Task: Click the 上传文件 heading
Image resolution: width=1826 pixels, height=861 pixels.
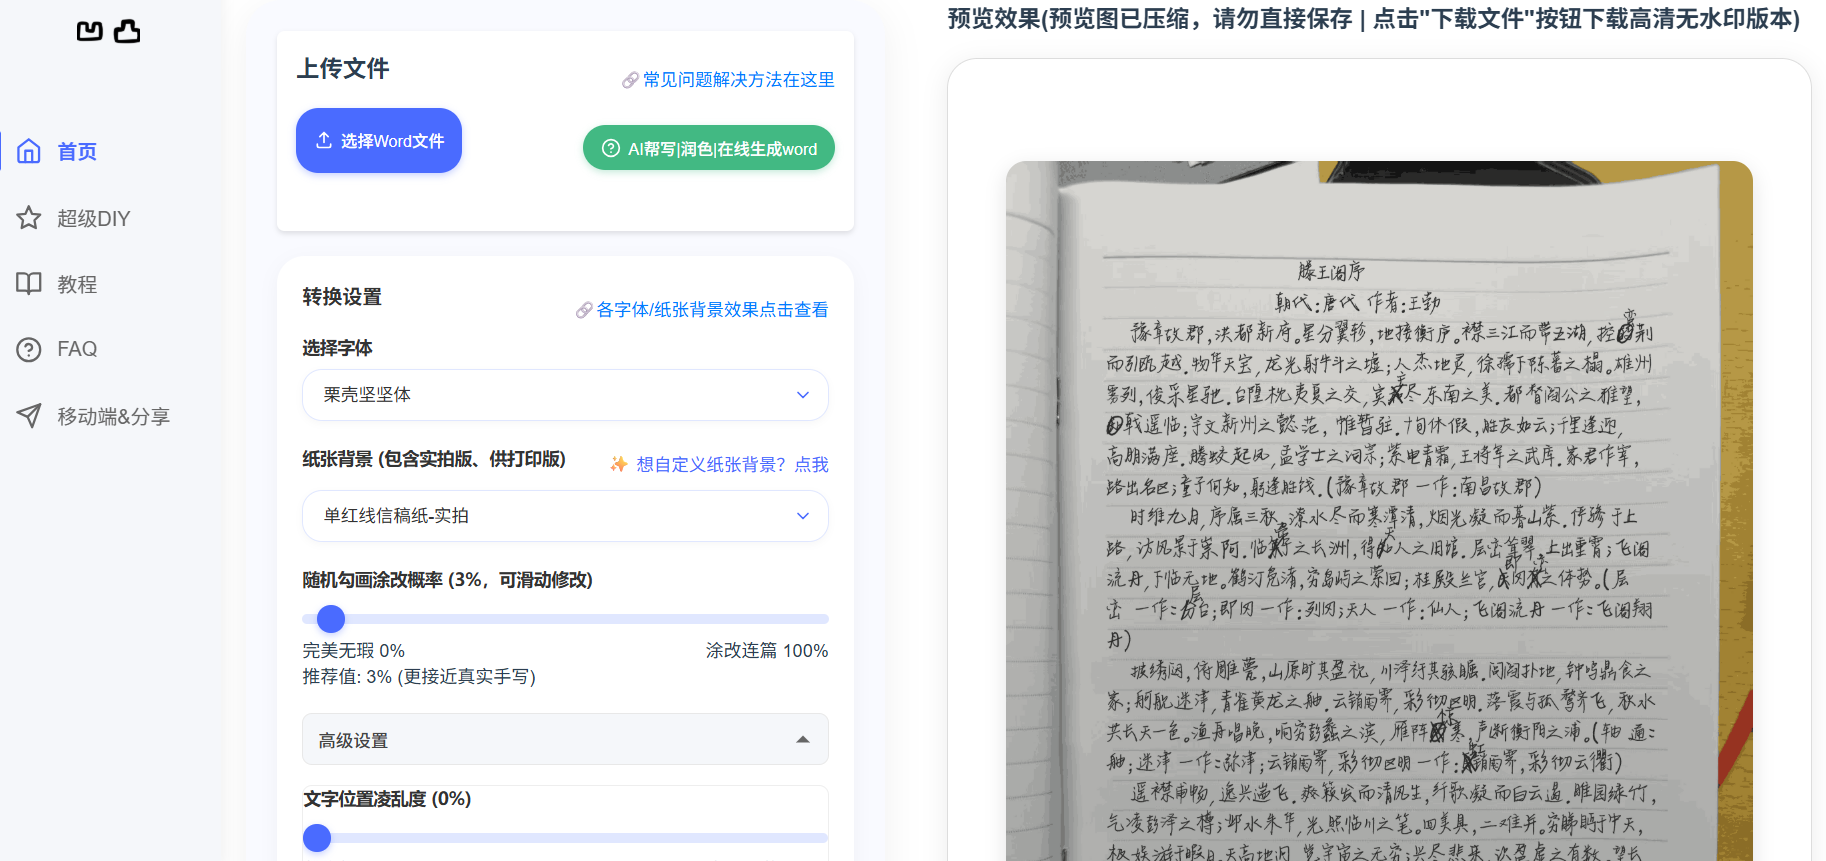Action: click(343, 69)
